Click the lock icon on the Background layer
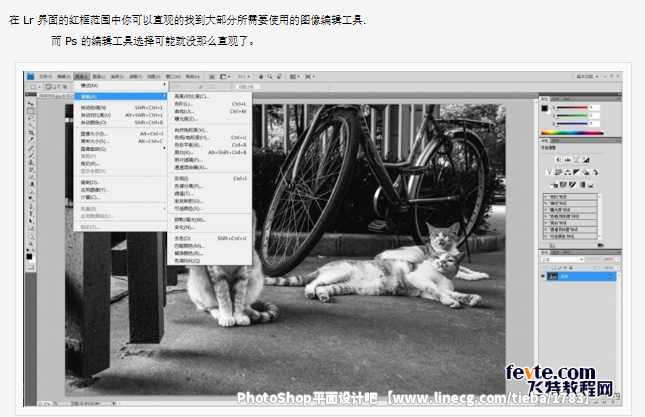The image size is (645, 417). tap(610, 277)
